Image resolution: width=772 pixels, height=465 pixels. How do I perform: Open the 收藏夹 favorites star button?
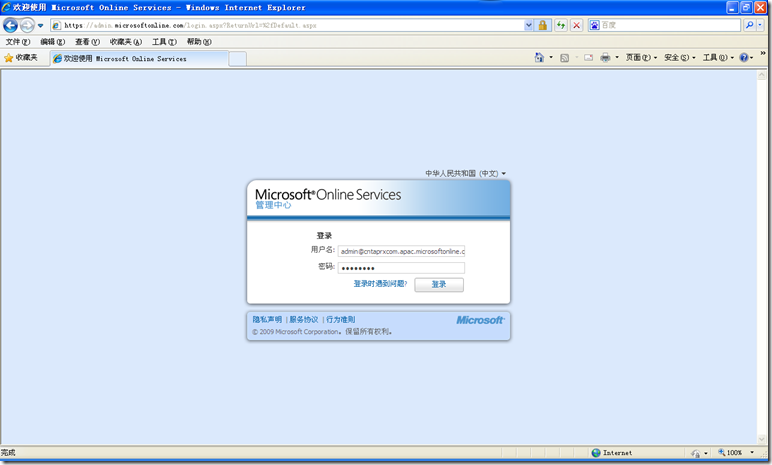[21, 58]
